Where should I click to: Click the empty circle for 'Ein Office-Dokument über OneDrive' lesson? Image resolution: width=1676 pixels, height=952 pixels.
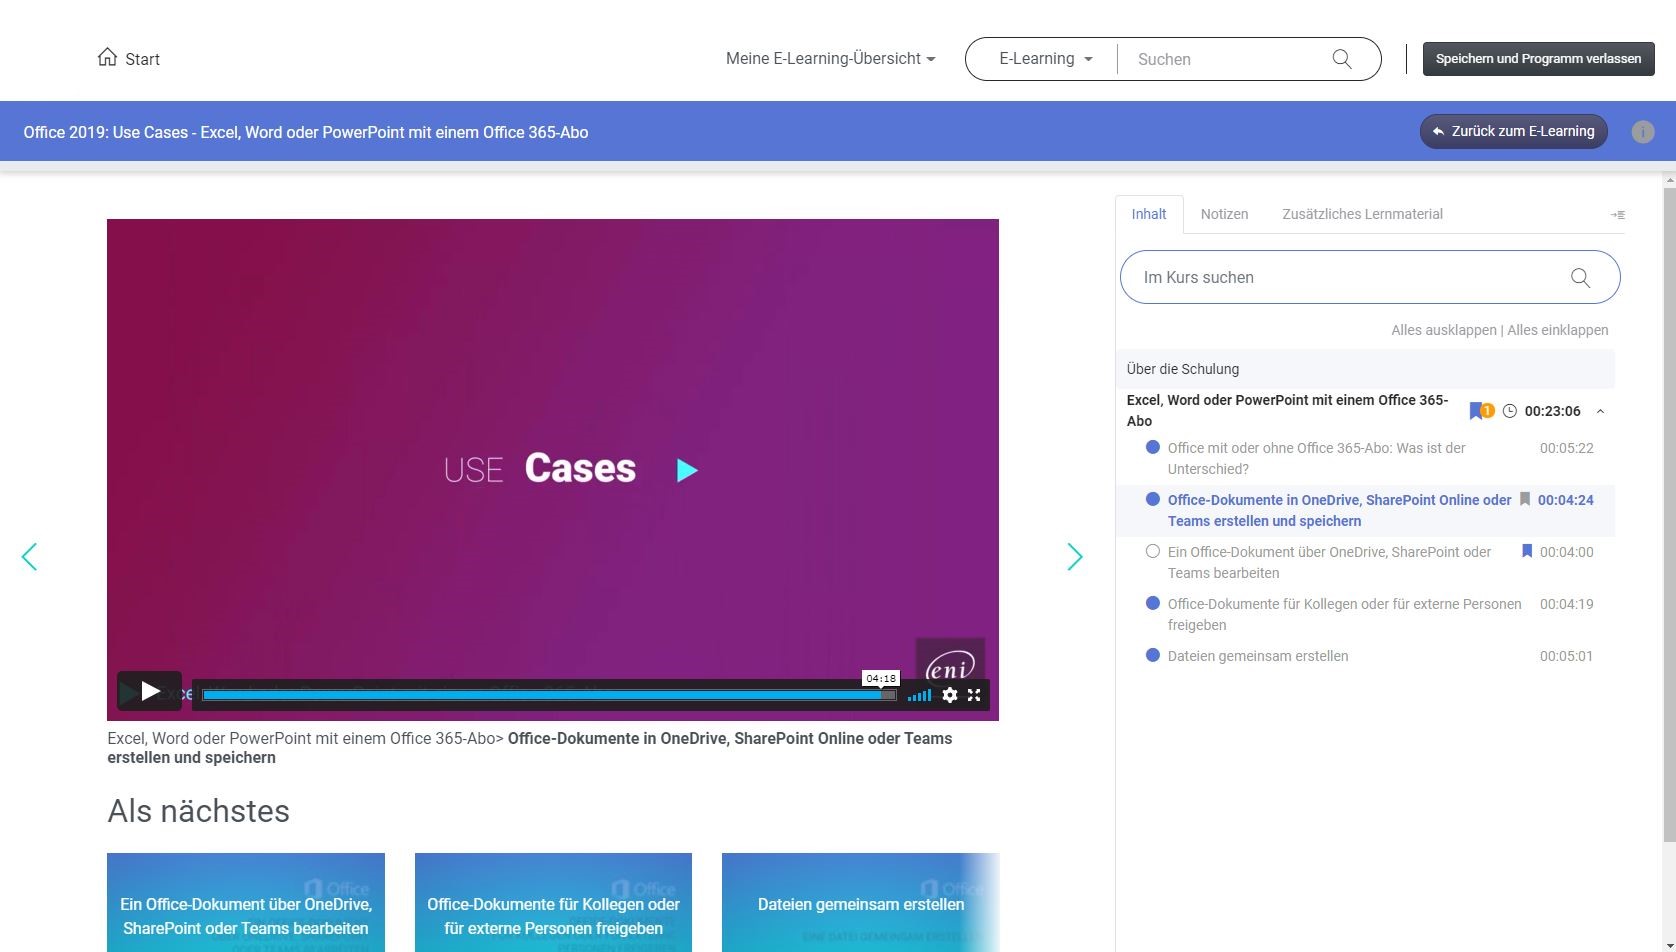[x=1153, y=551]
